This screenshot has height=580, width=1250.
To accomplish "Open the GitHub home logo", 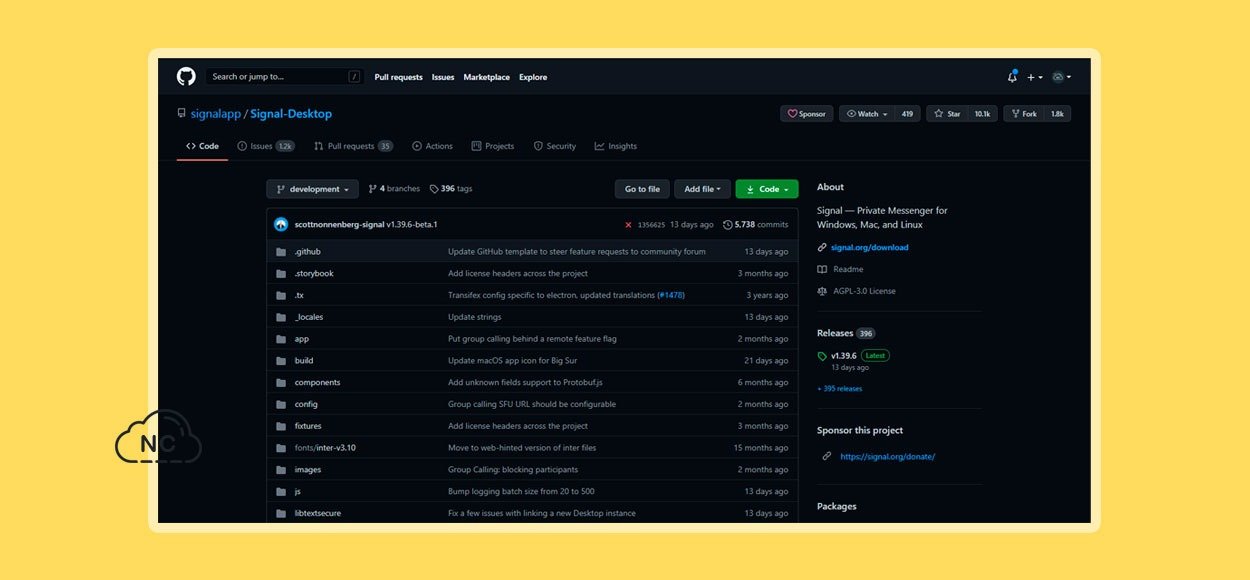I will point(186,77).
